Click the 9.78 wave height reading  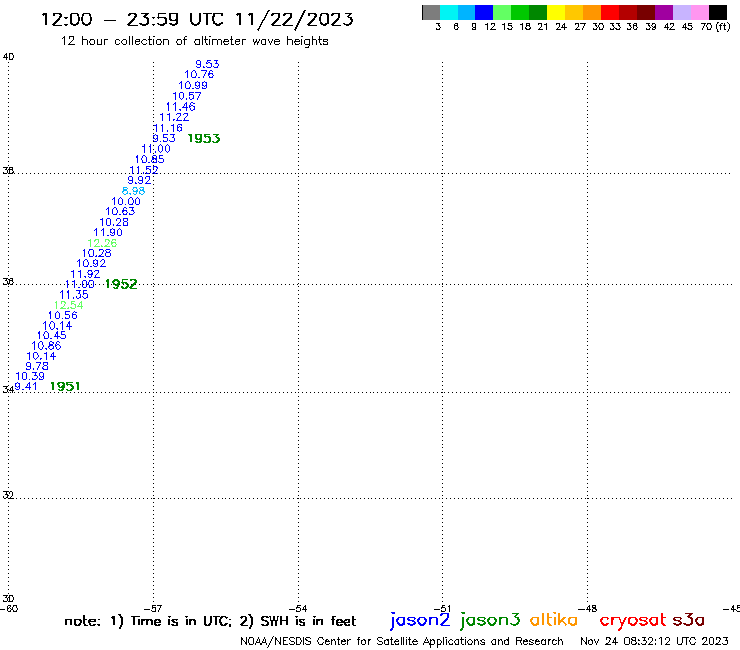37,366
